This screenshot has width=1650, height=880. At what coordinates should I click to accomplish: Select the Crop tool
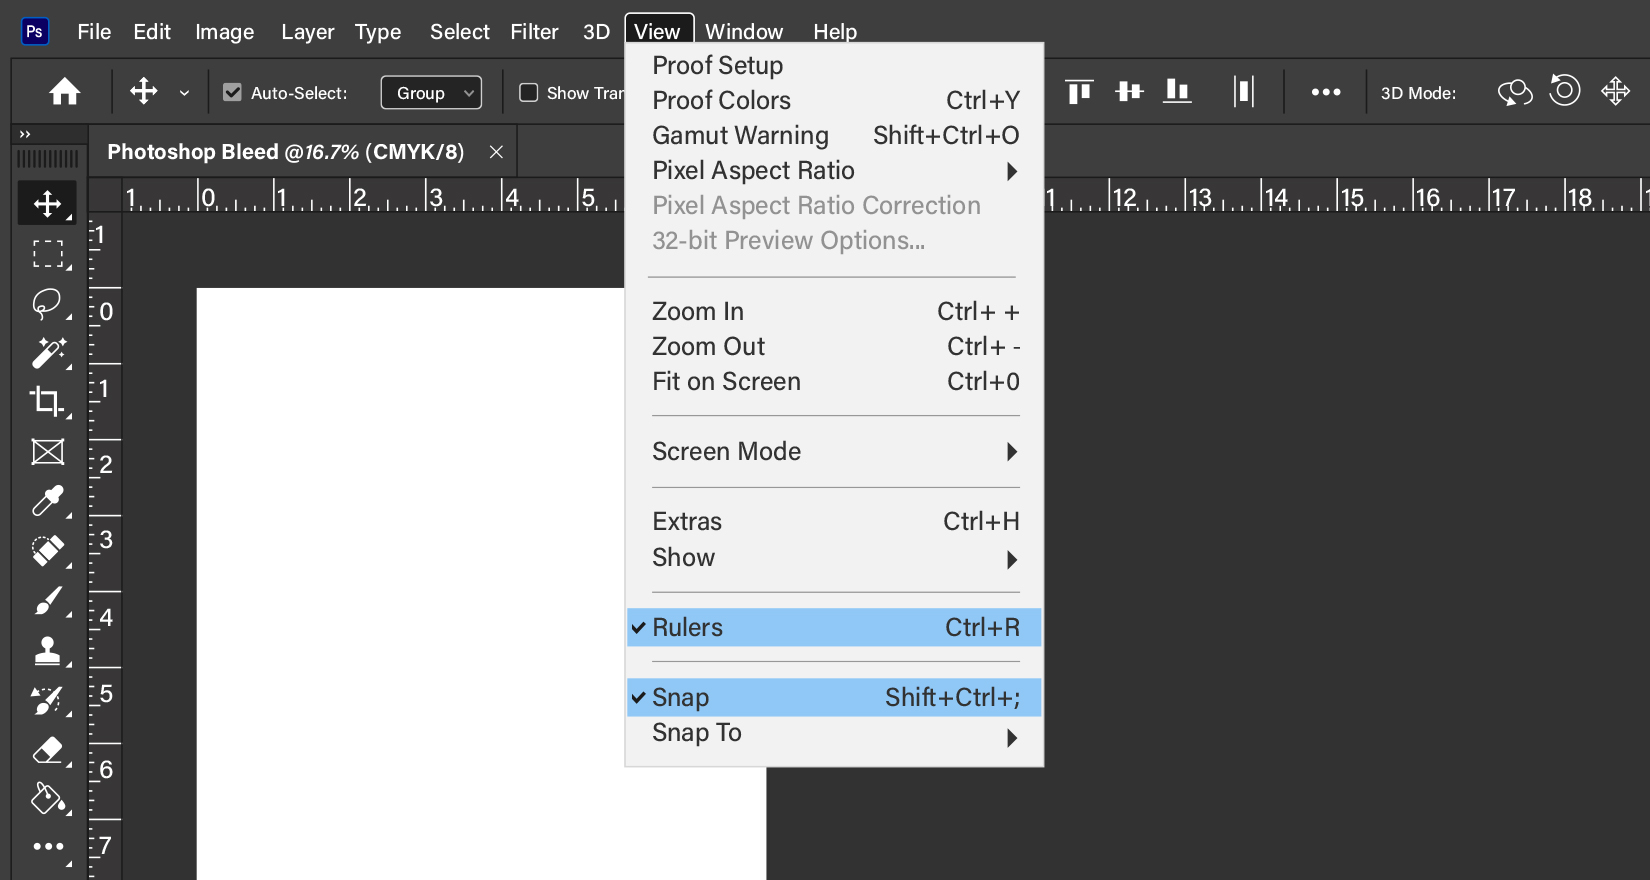[47, 401]
